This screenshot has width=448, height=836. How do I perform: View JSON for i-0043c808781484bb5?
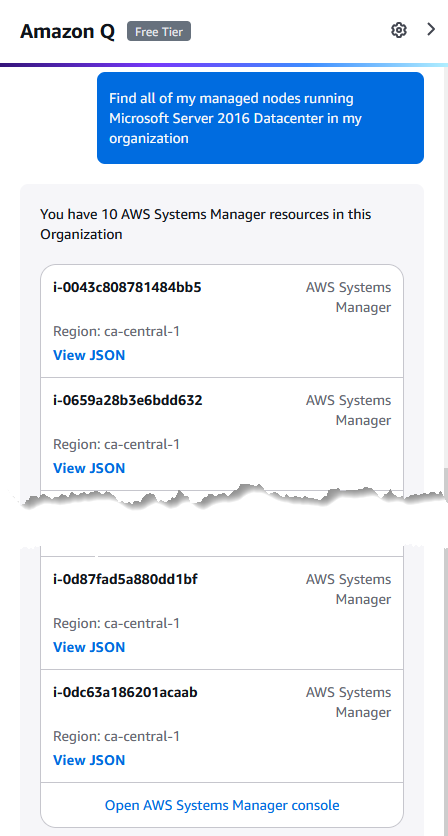pyautogui.click(x=89, y=355)
